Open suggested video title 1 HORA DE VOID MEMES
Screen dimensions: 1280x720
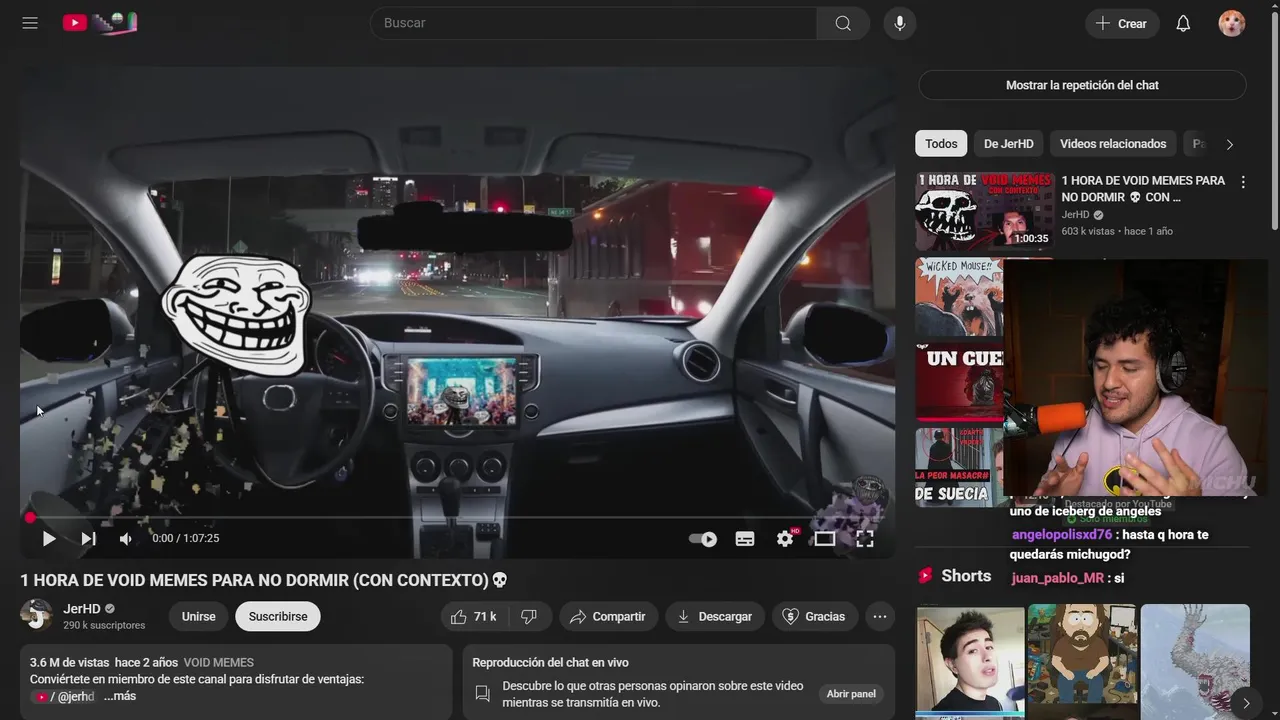pos(1143,189)
